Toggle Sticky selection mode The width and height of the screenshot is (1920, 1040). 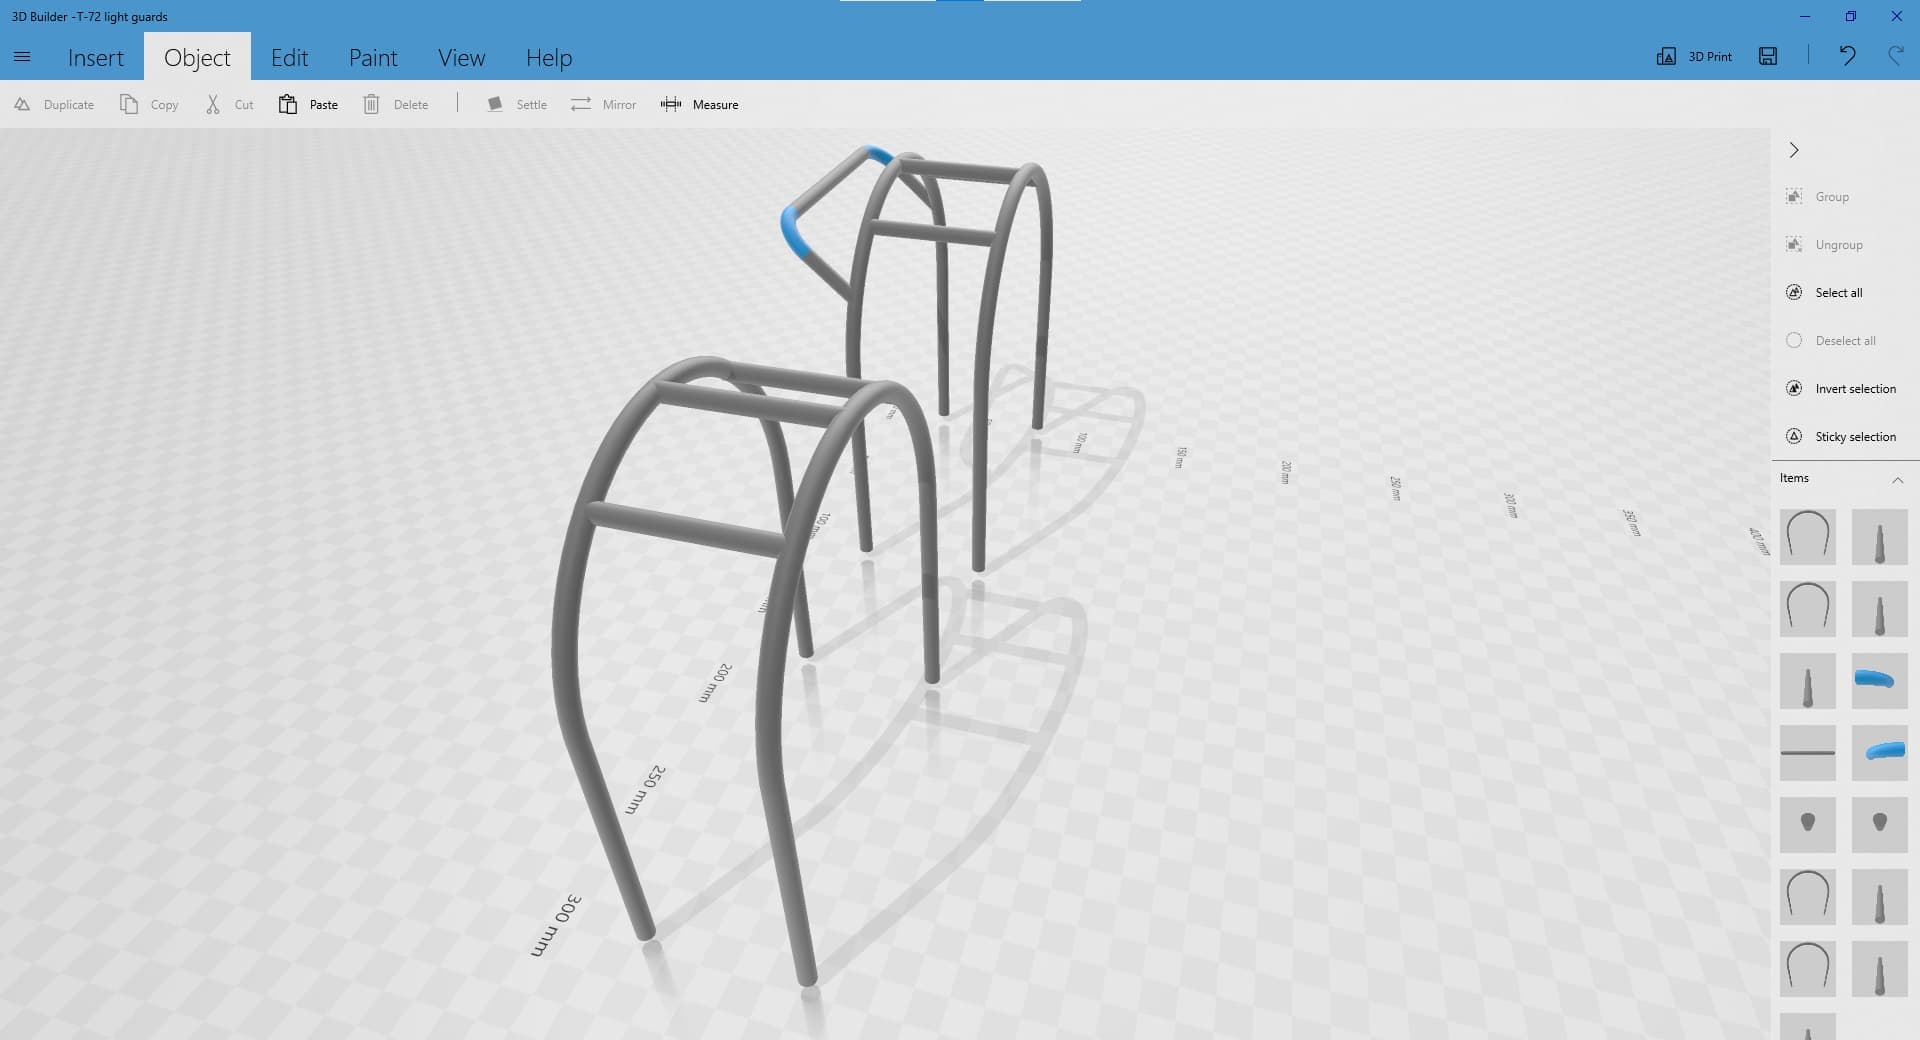(x=1794, y=436)
